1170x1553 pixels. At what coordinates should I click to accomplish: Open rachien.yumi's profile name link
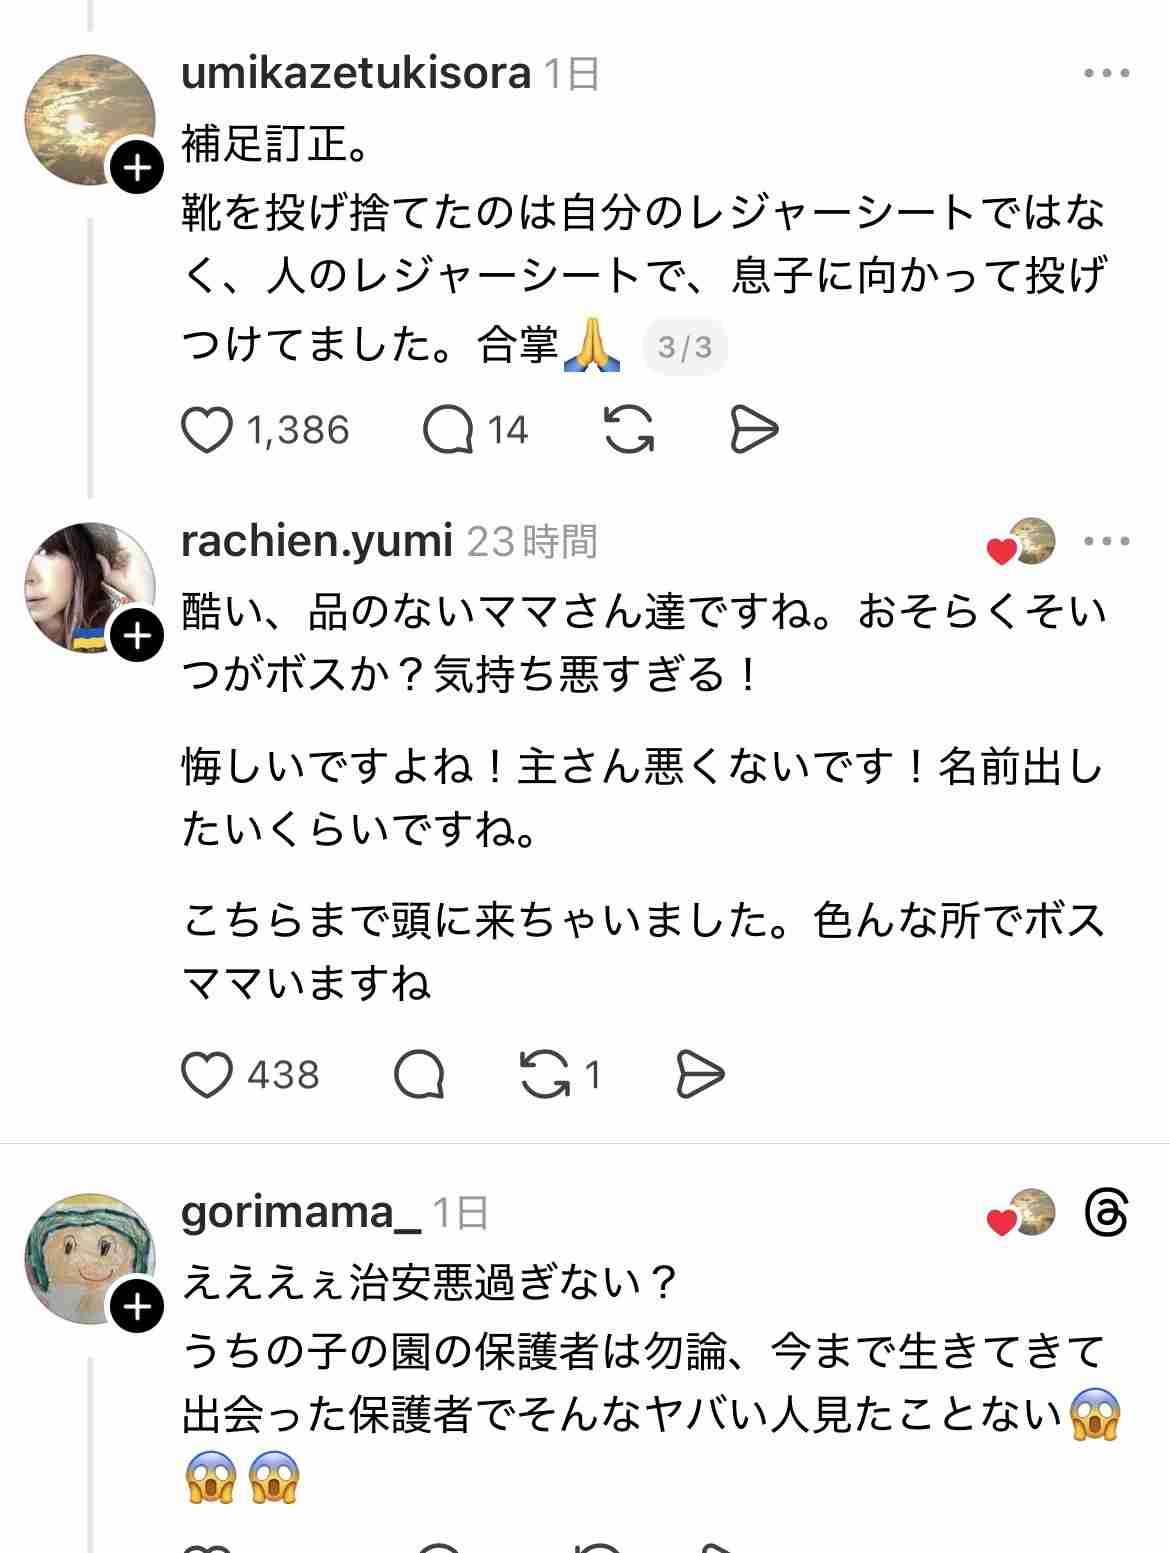(x=317, y=542)
